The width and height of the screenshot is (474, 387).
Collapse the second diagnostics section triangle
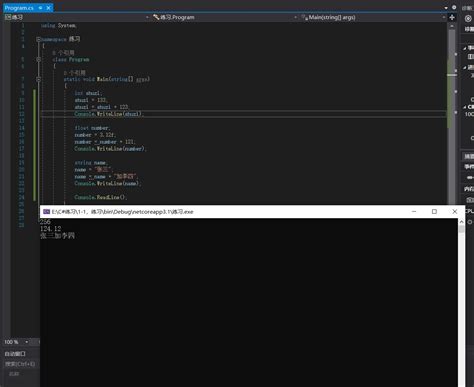(x=464, y=68)
